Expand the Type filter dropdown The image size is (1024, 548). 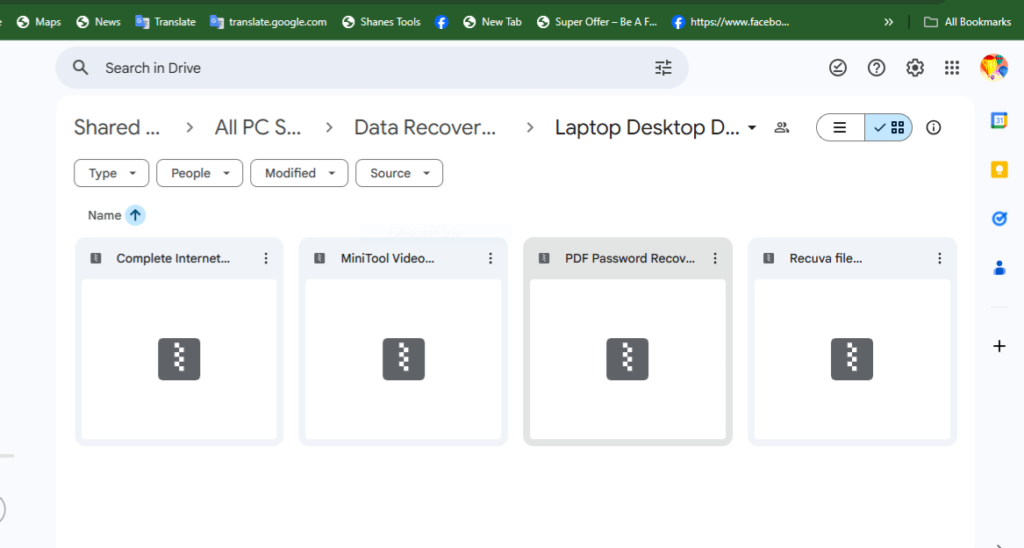pyautogui.click(x=111, y=173)
